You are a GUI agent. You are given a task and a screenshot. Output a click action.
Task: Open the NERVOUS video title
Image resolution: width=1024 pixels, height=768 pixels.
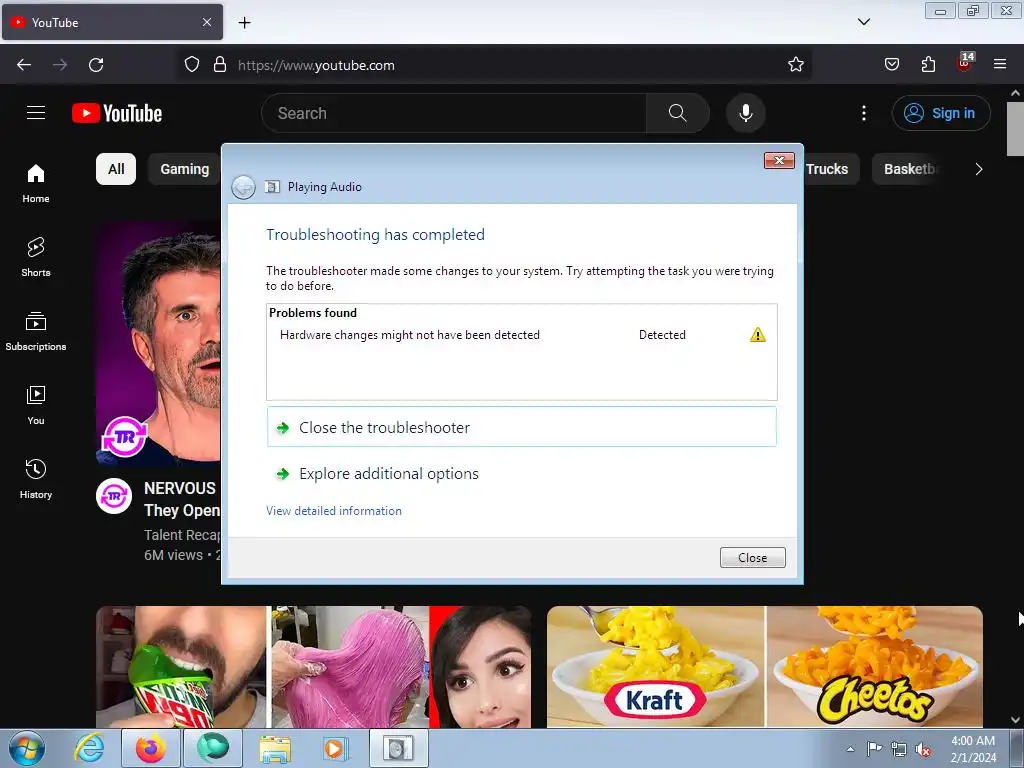coord(182,499)
